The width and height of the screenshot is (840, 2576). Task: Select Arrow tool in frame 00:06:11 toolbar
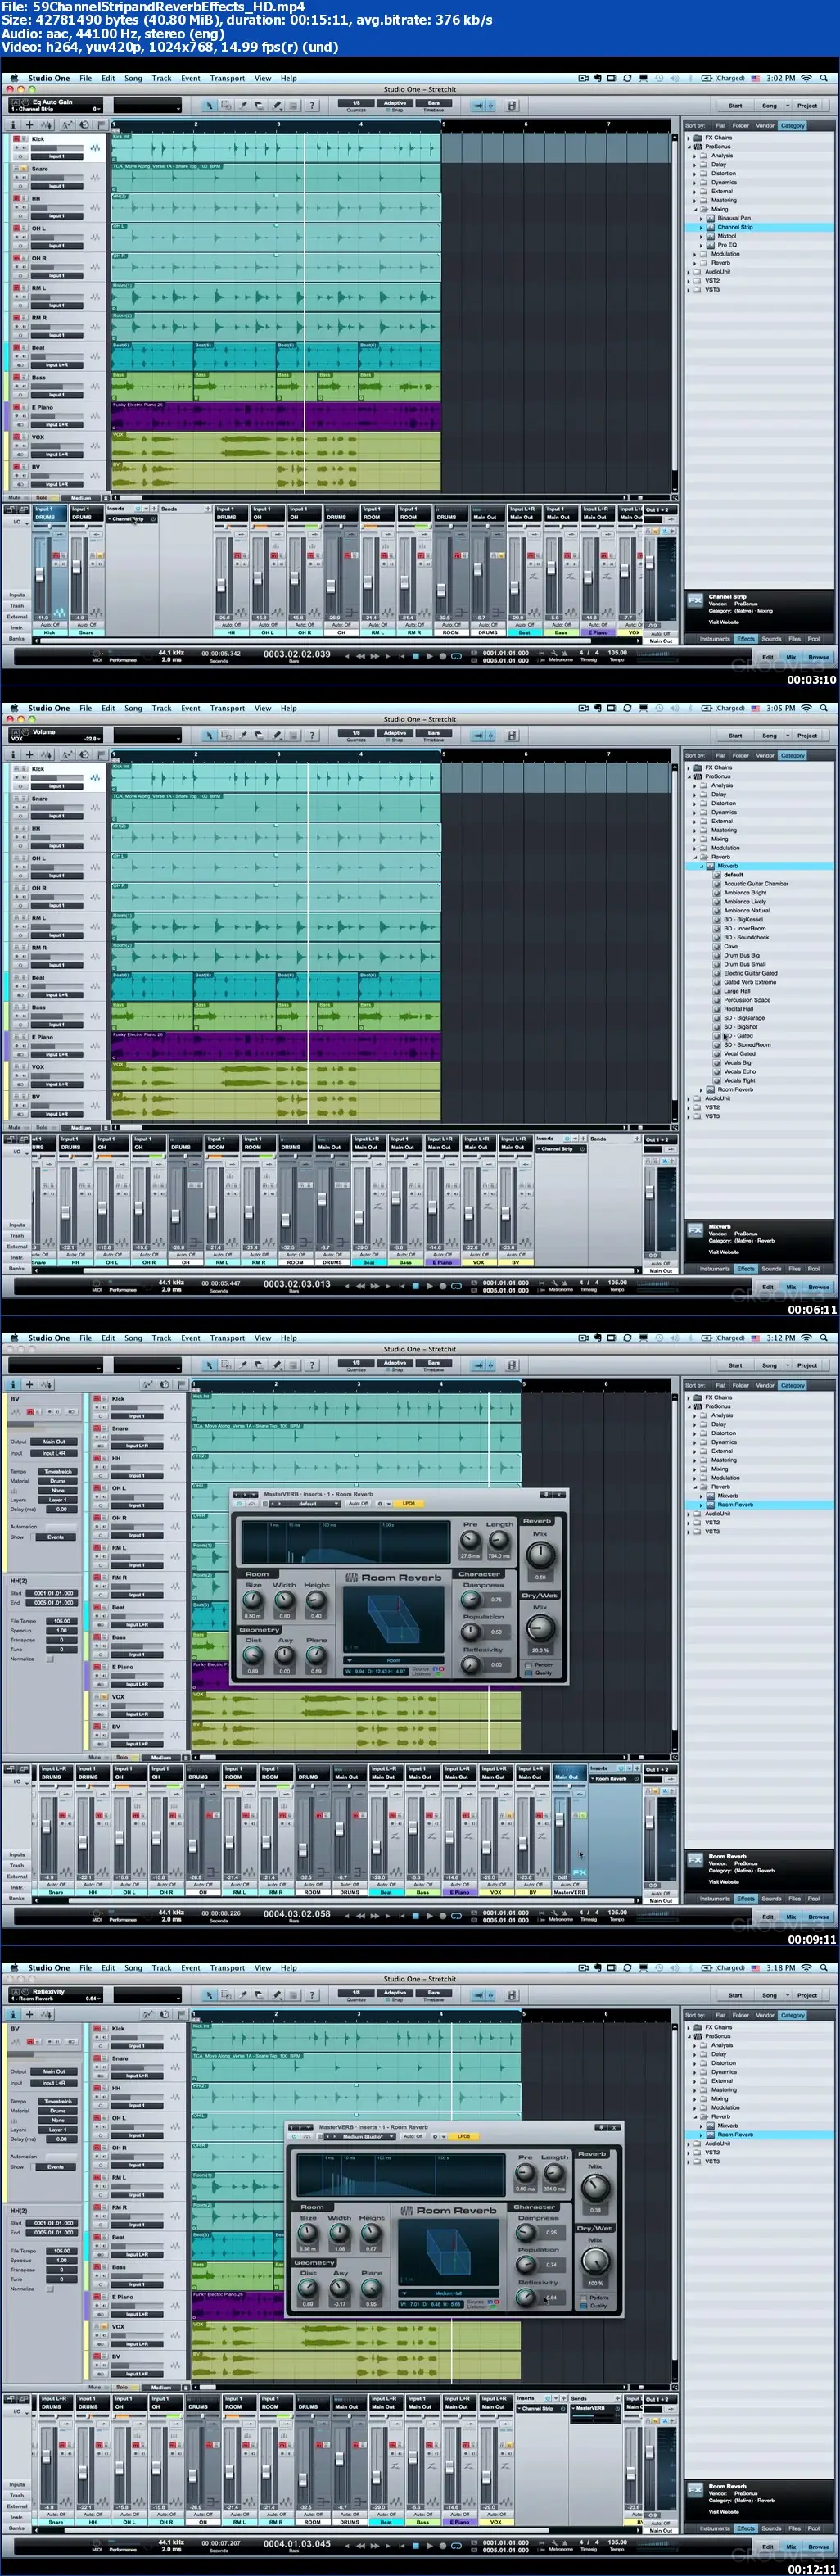[x=209, y=735]
